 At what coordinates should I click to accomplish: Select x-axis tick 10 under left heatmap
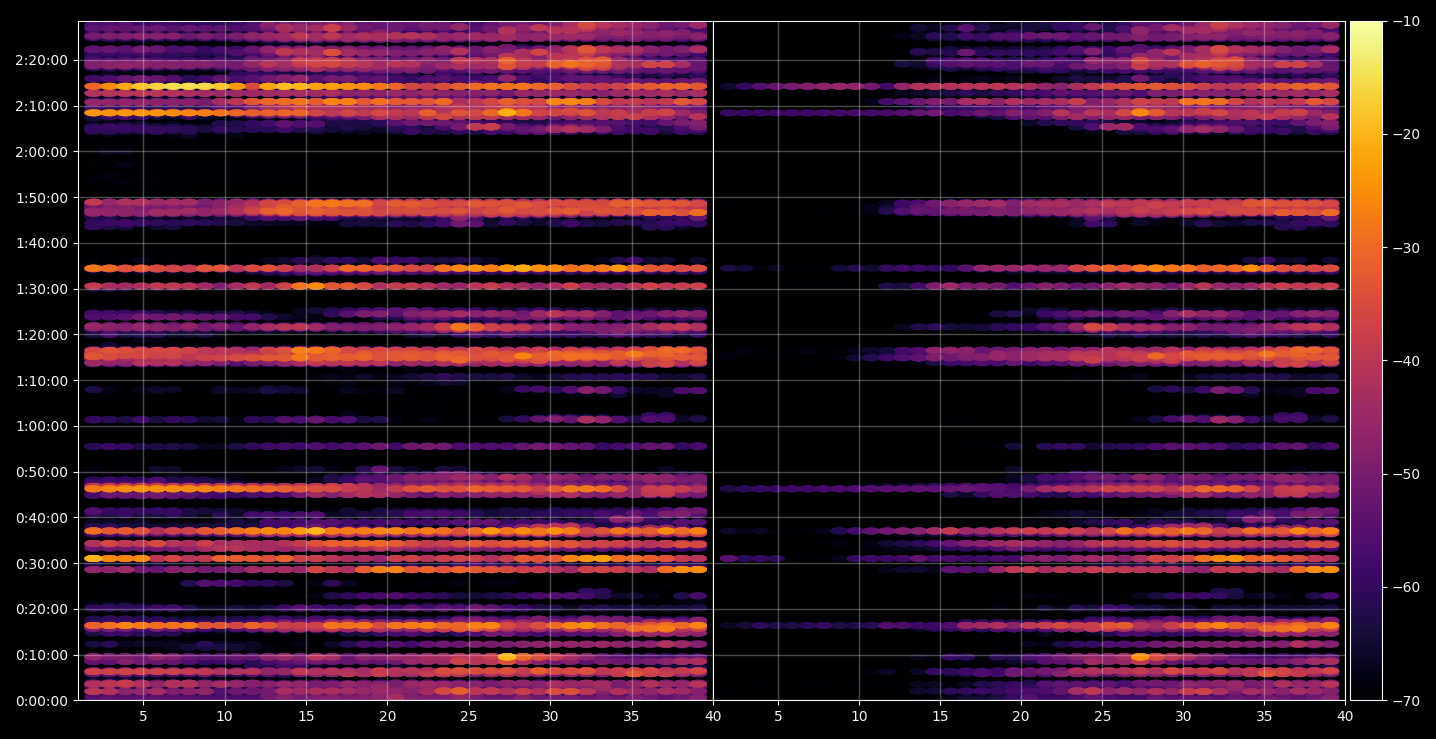(x=224, y=716)
